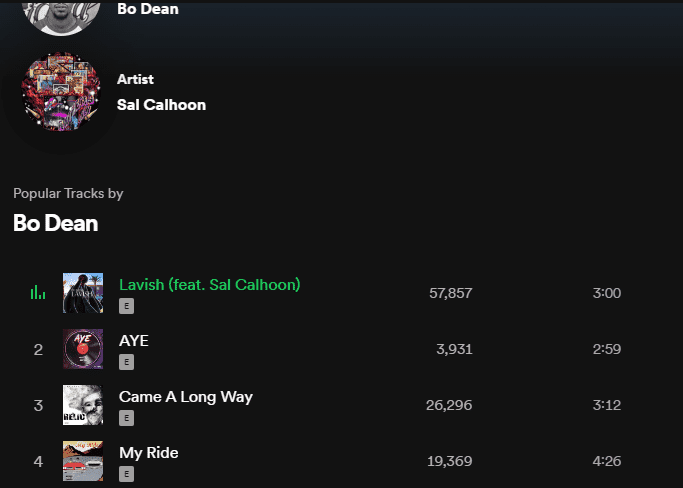Open Sal Calhoon's round artist avatar
Viewport: 683px width, 488px height.
tap(61, 92)
